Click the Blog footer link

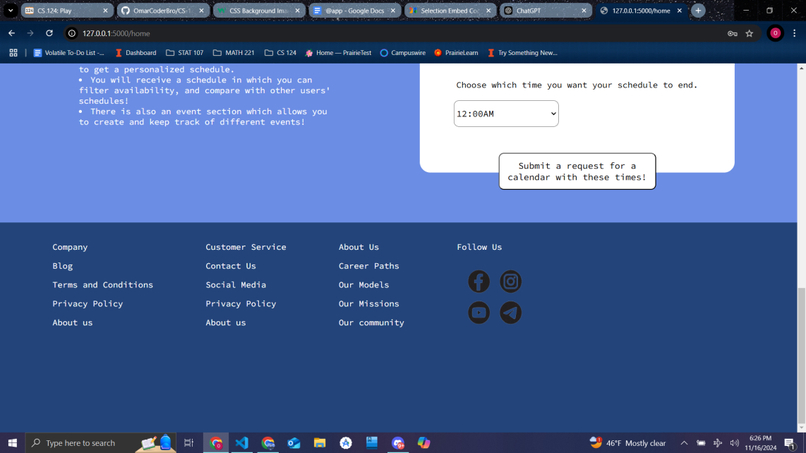click(62, 266)
